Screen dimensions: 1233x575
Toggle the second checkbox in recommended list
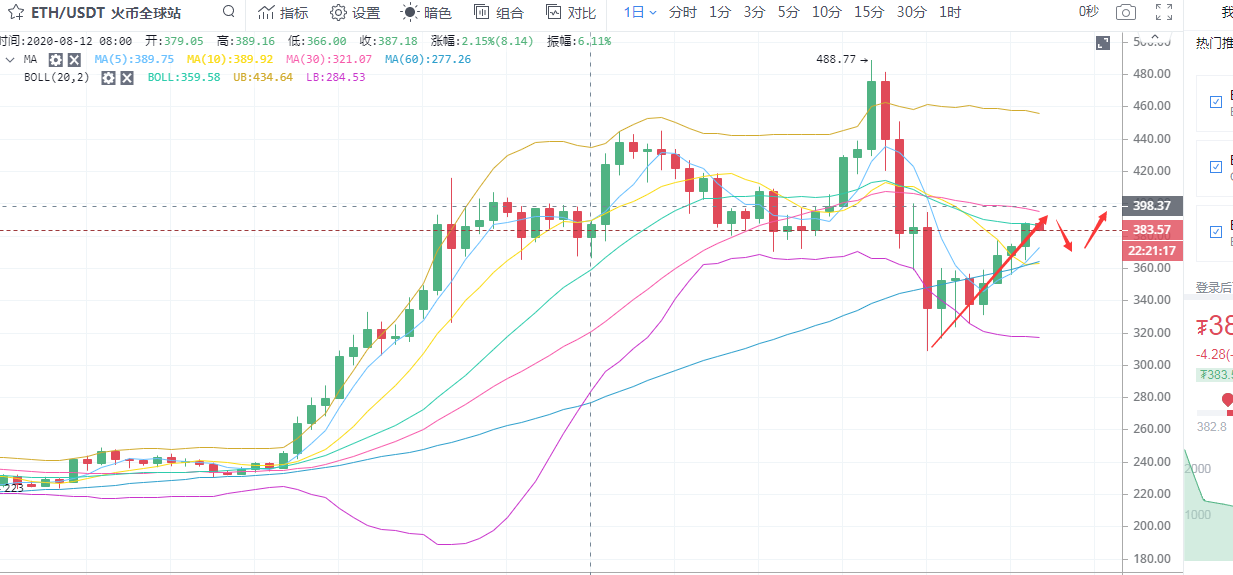(x=1216, y=167)
